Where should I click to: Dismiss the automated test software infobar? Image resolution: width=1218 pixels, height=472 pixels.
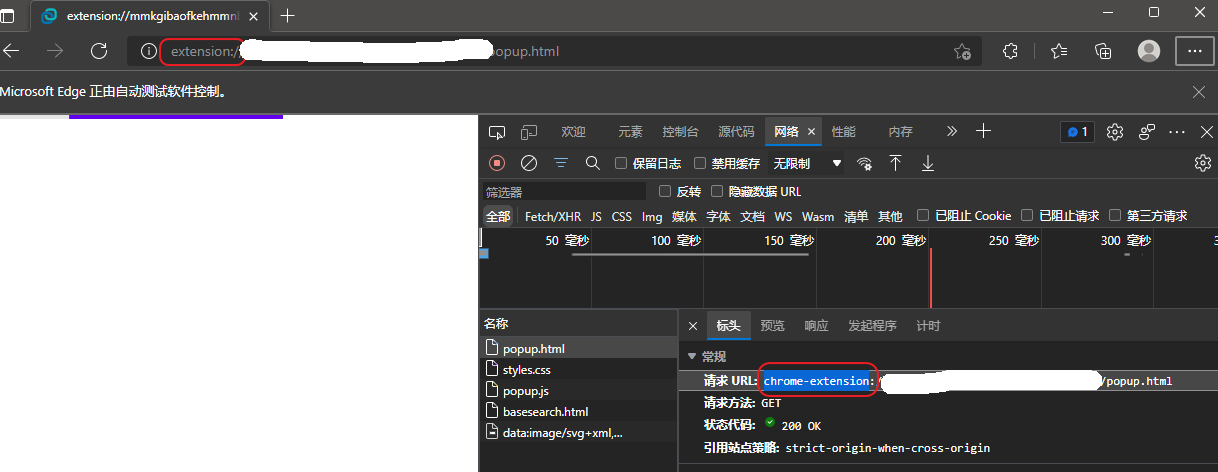1199,91
